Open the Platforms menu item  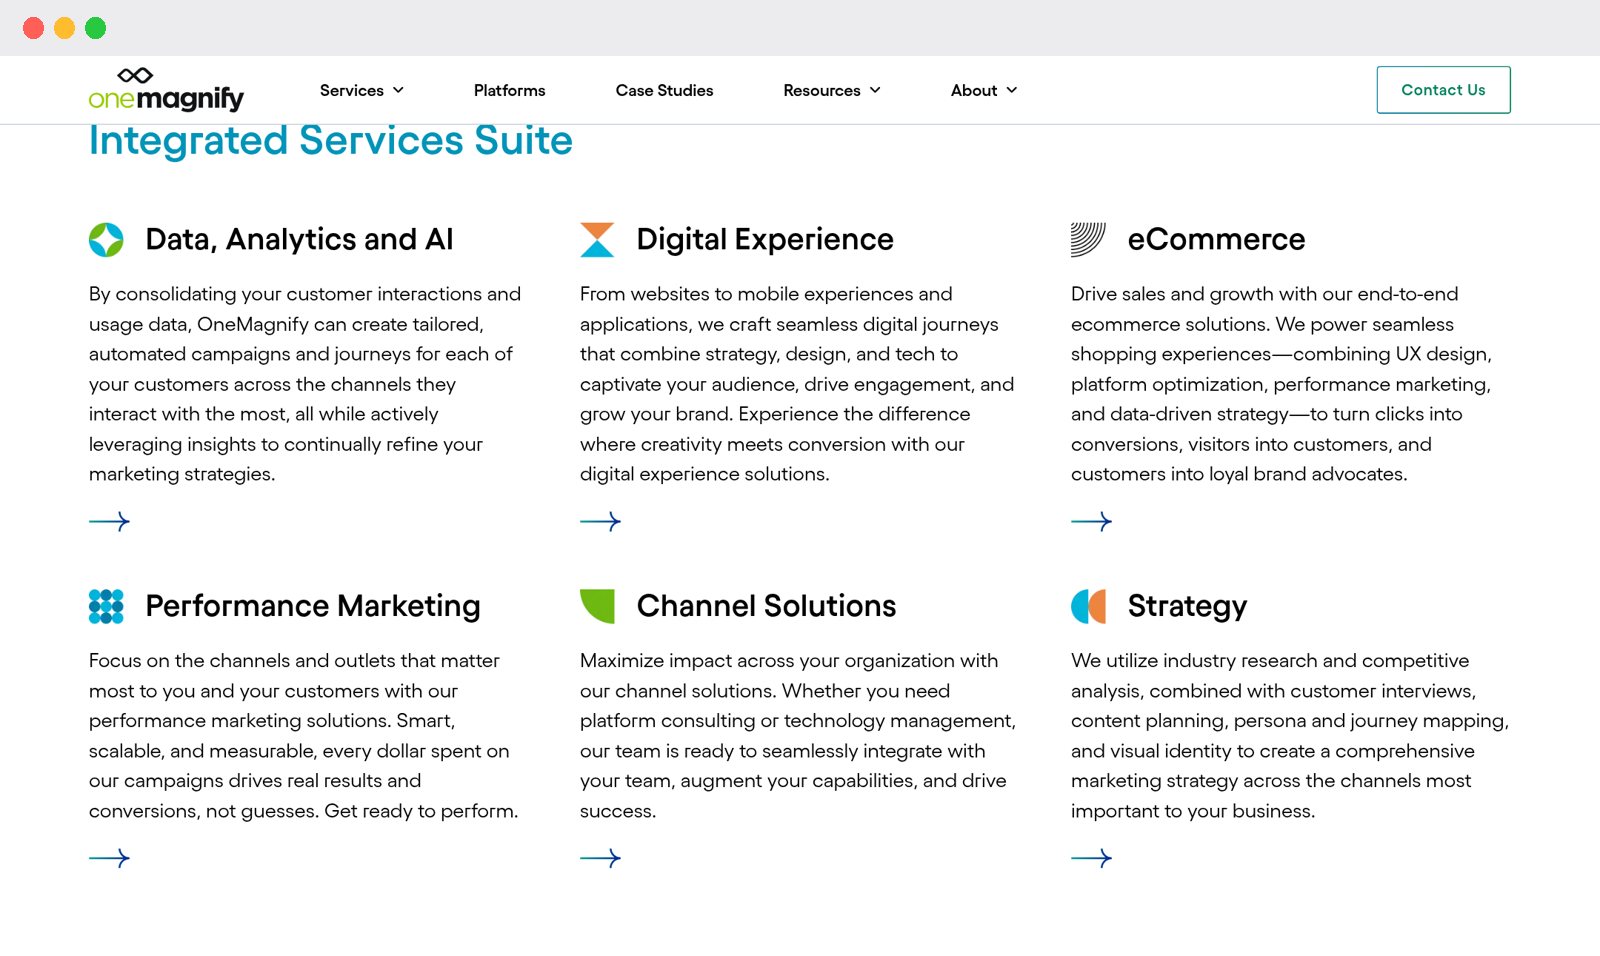pyautogui.click(x=510, y=90)
